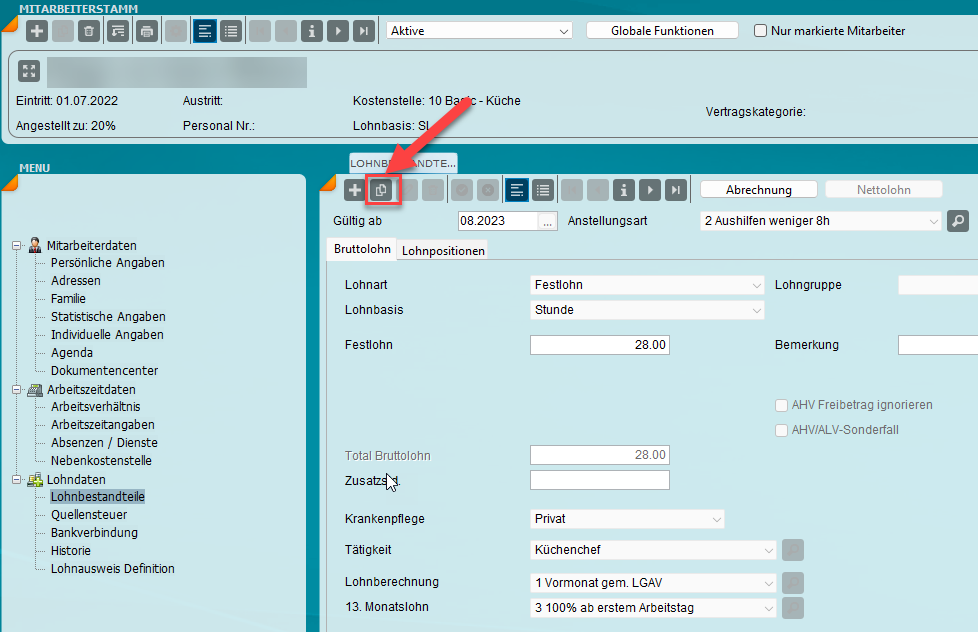Jump to last record in Lohnbestandteile toolbar

(x=677, y=190)
